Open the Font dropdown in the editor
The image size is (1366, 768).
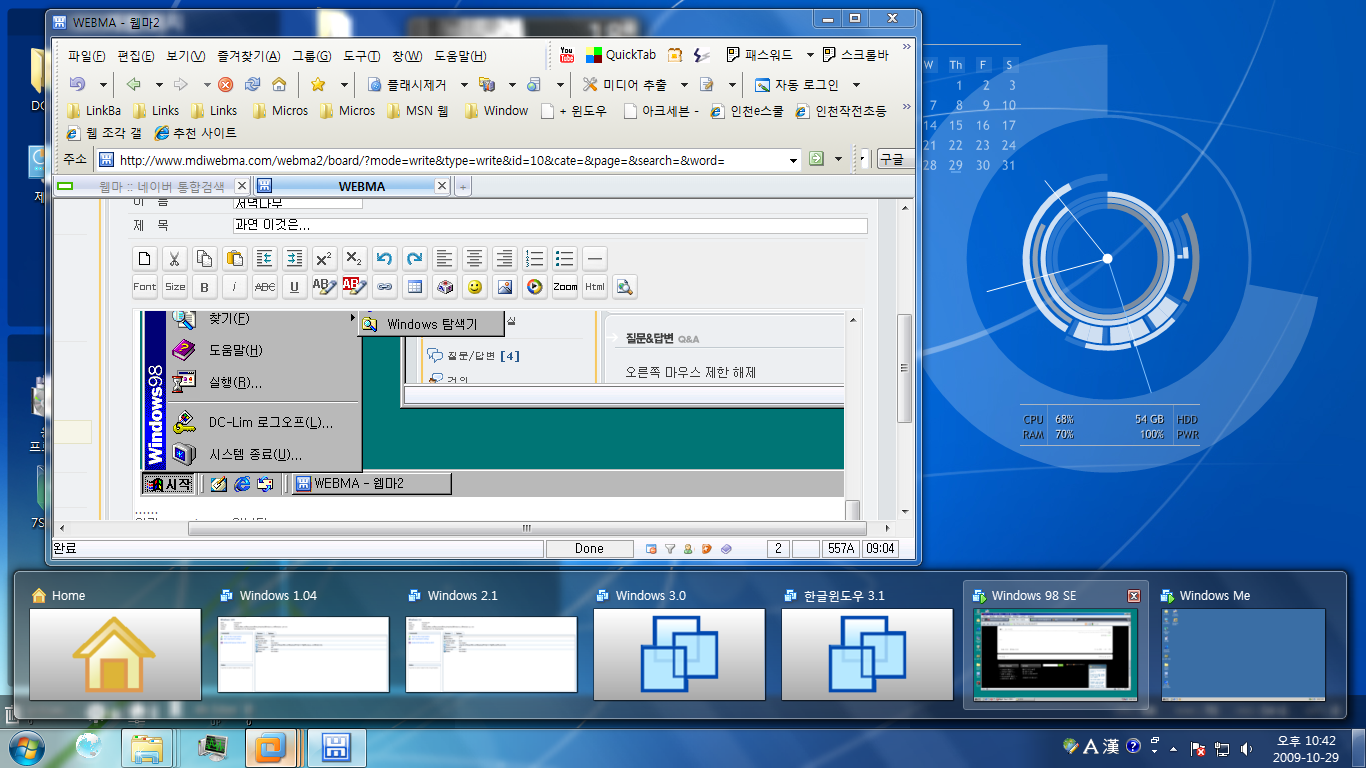(145, 287)
